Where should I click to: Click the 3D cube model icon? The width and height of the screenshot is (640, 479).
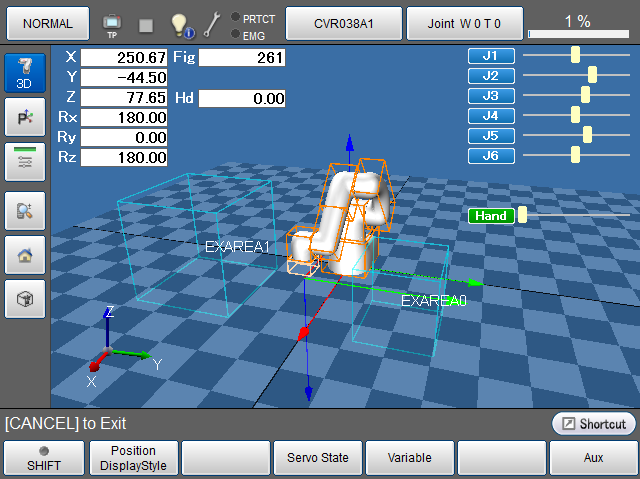point(24,298)
